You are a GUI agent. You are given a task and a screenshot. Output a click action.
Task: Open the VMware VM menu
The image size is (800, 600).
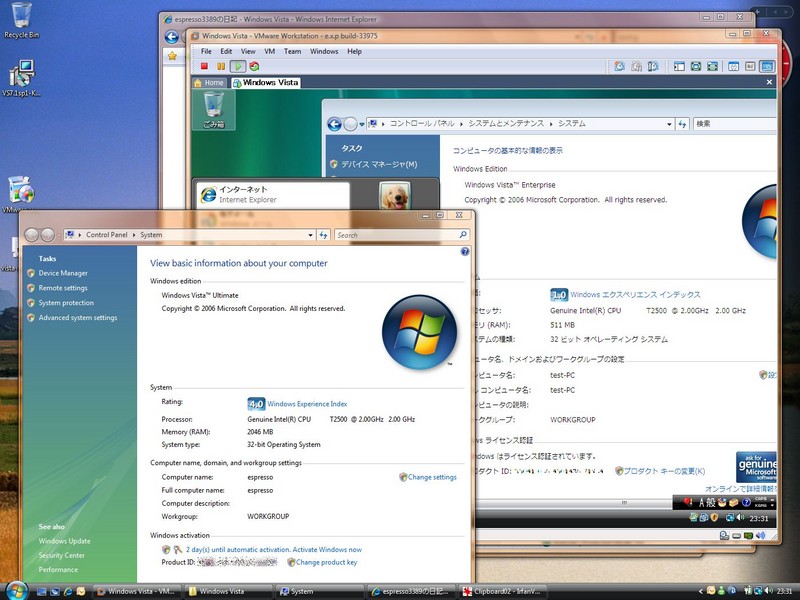click(x=269, y=52)
